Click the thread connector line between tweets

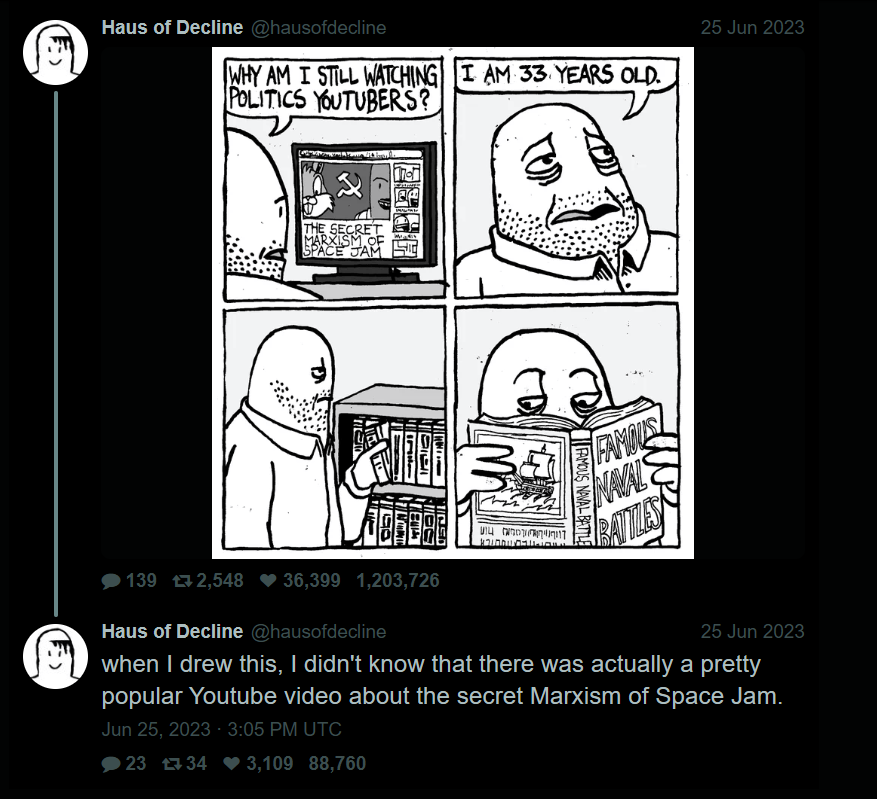pyautogui.click(x=56, y=353)
